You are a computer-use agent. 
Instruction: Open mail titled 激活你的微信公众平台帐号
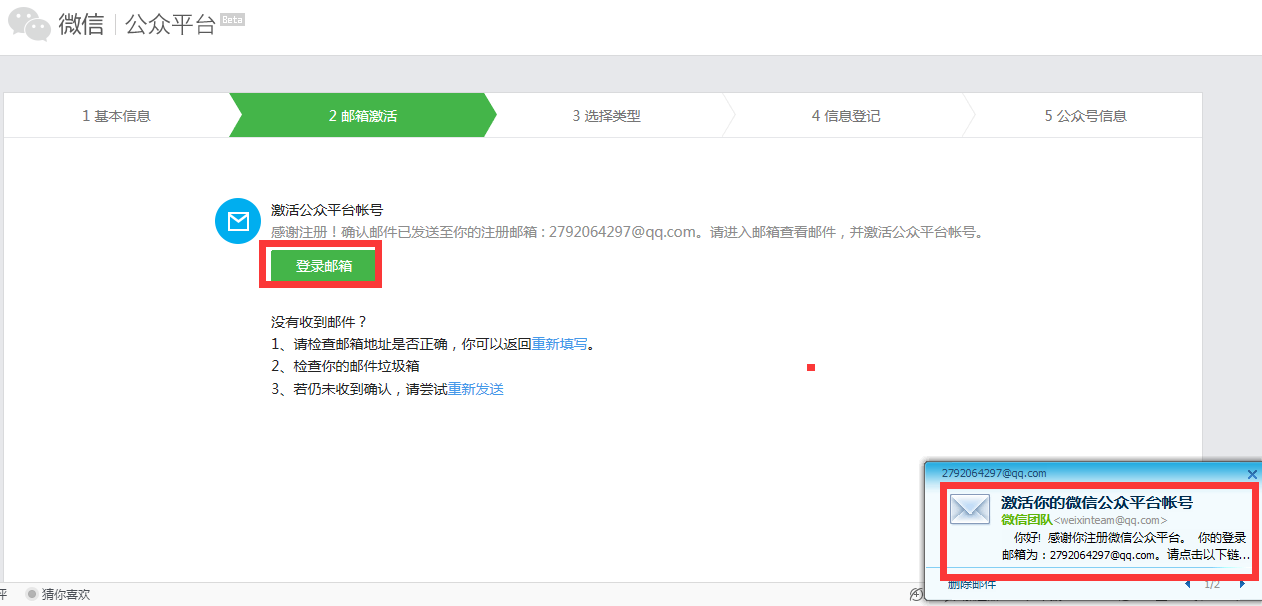[x=1097, y=503]
